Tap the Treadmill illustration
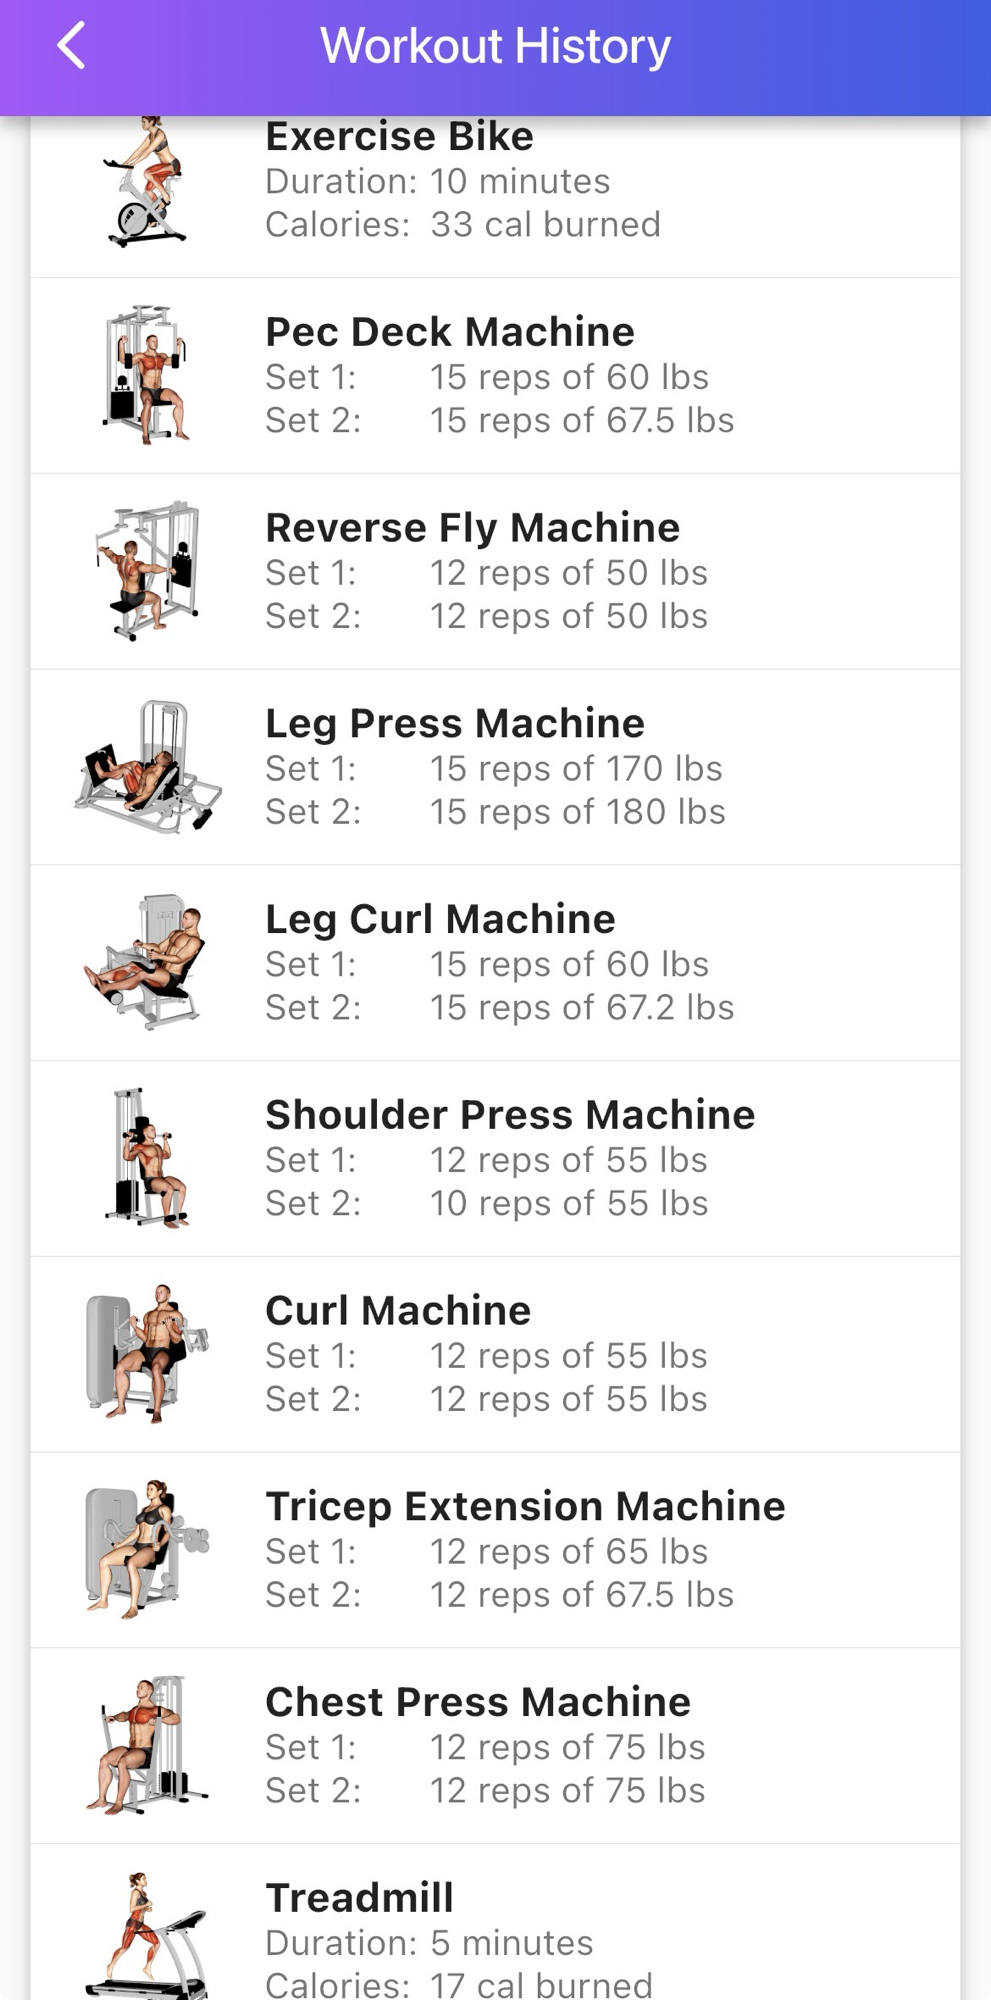The image size is (991, 2000). point(147,1936)
